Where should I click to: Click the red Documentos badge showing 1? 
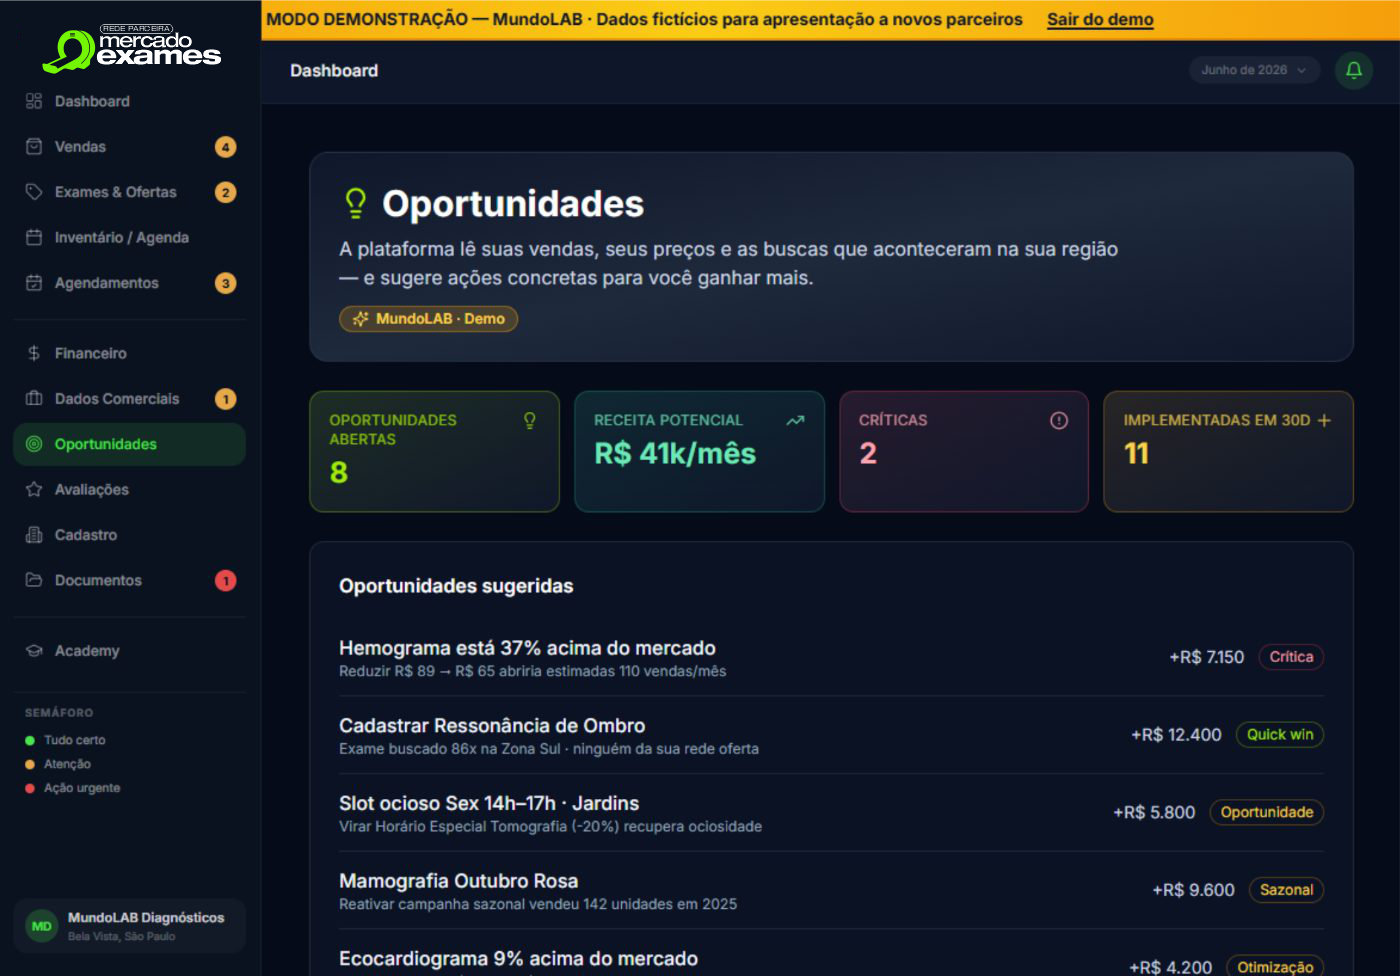[x=226, y=580]
